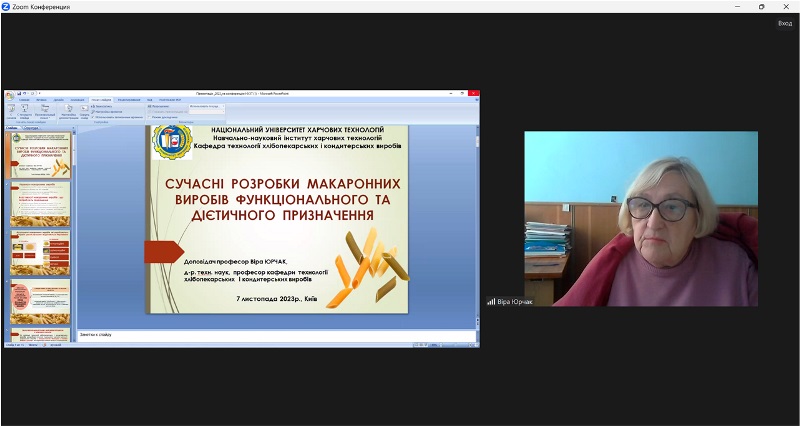Switch to Структура pane tab
The image size is (800, 426).
pos(31,128)
